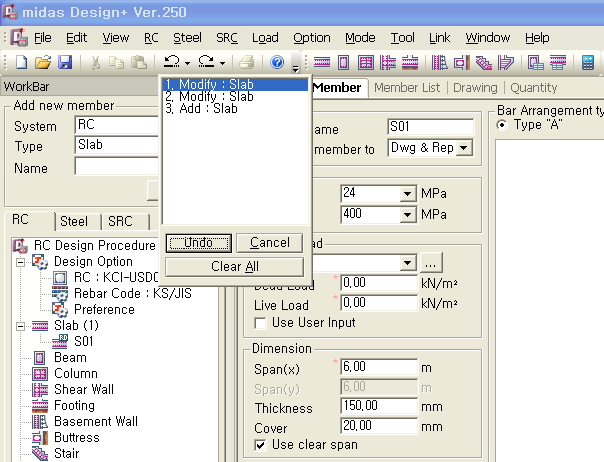Switch to the SRC tab in WorkBar

pyautogui.click(x=120, y=222)
